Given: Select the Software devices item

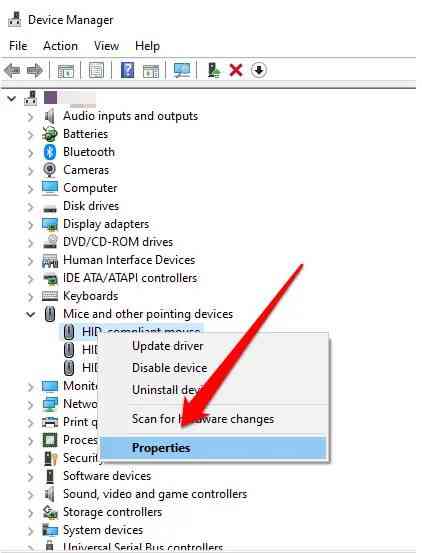Looking at the screenshot, I should (x=107, y=476).
